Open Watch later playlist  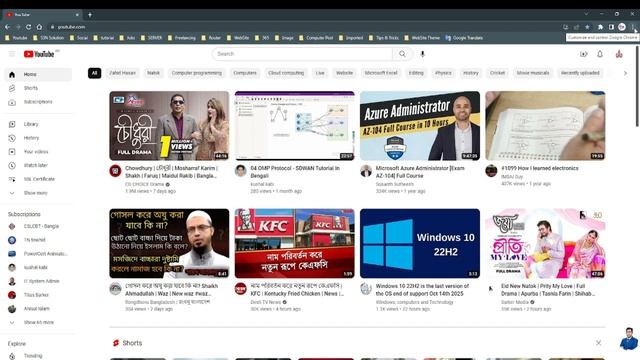point(38,165)
